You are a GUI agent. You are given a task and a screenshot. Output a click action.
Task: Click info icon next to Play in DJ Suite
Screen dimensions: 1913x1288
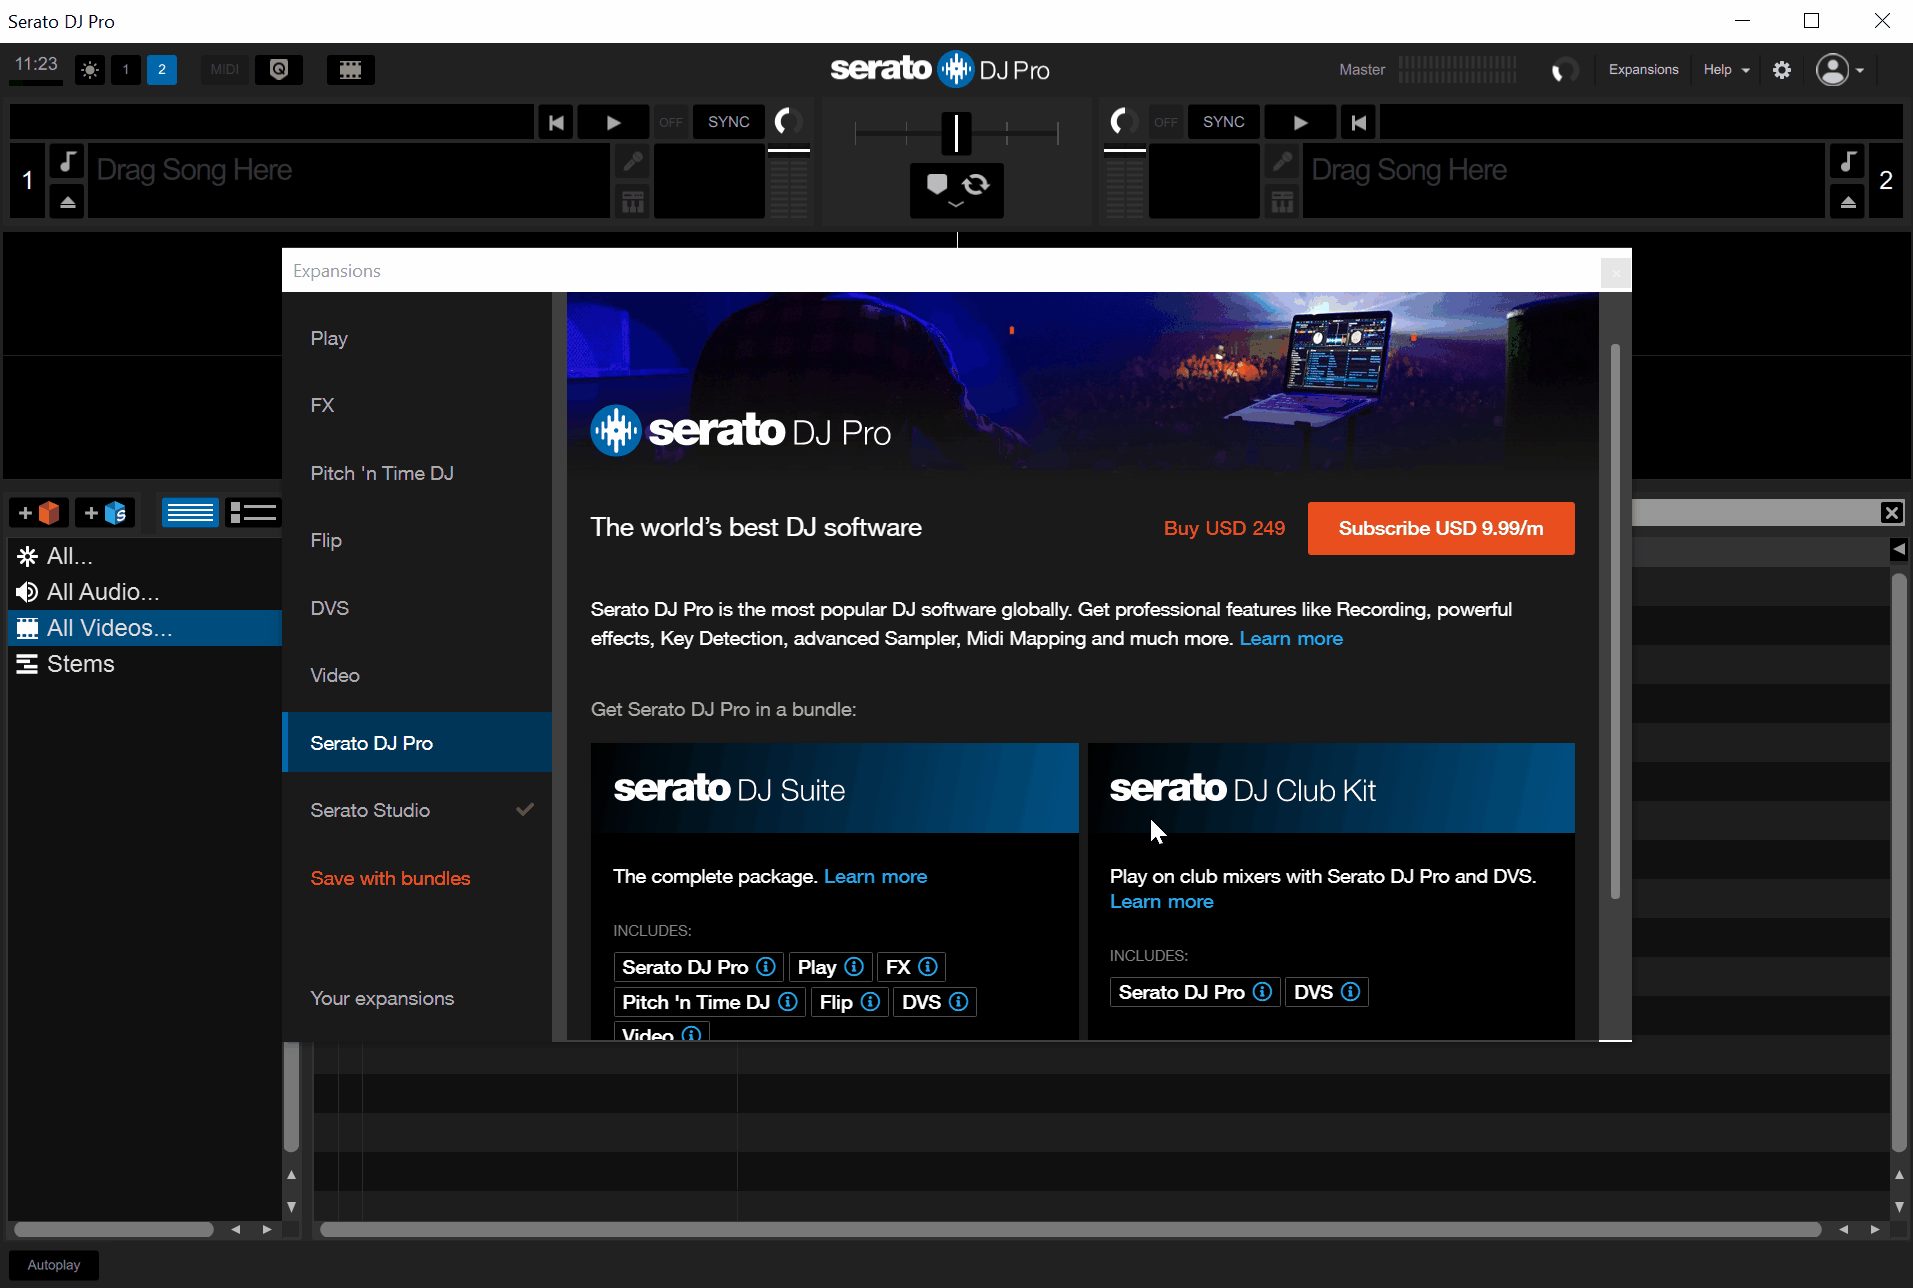tap(854, 967)
